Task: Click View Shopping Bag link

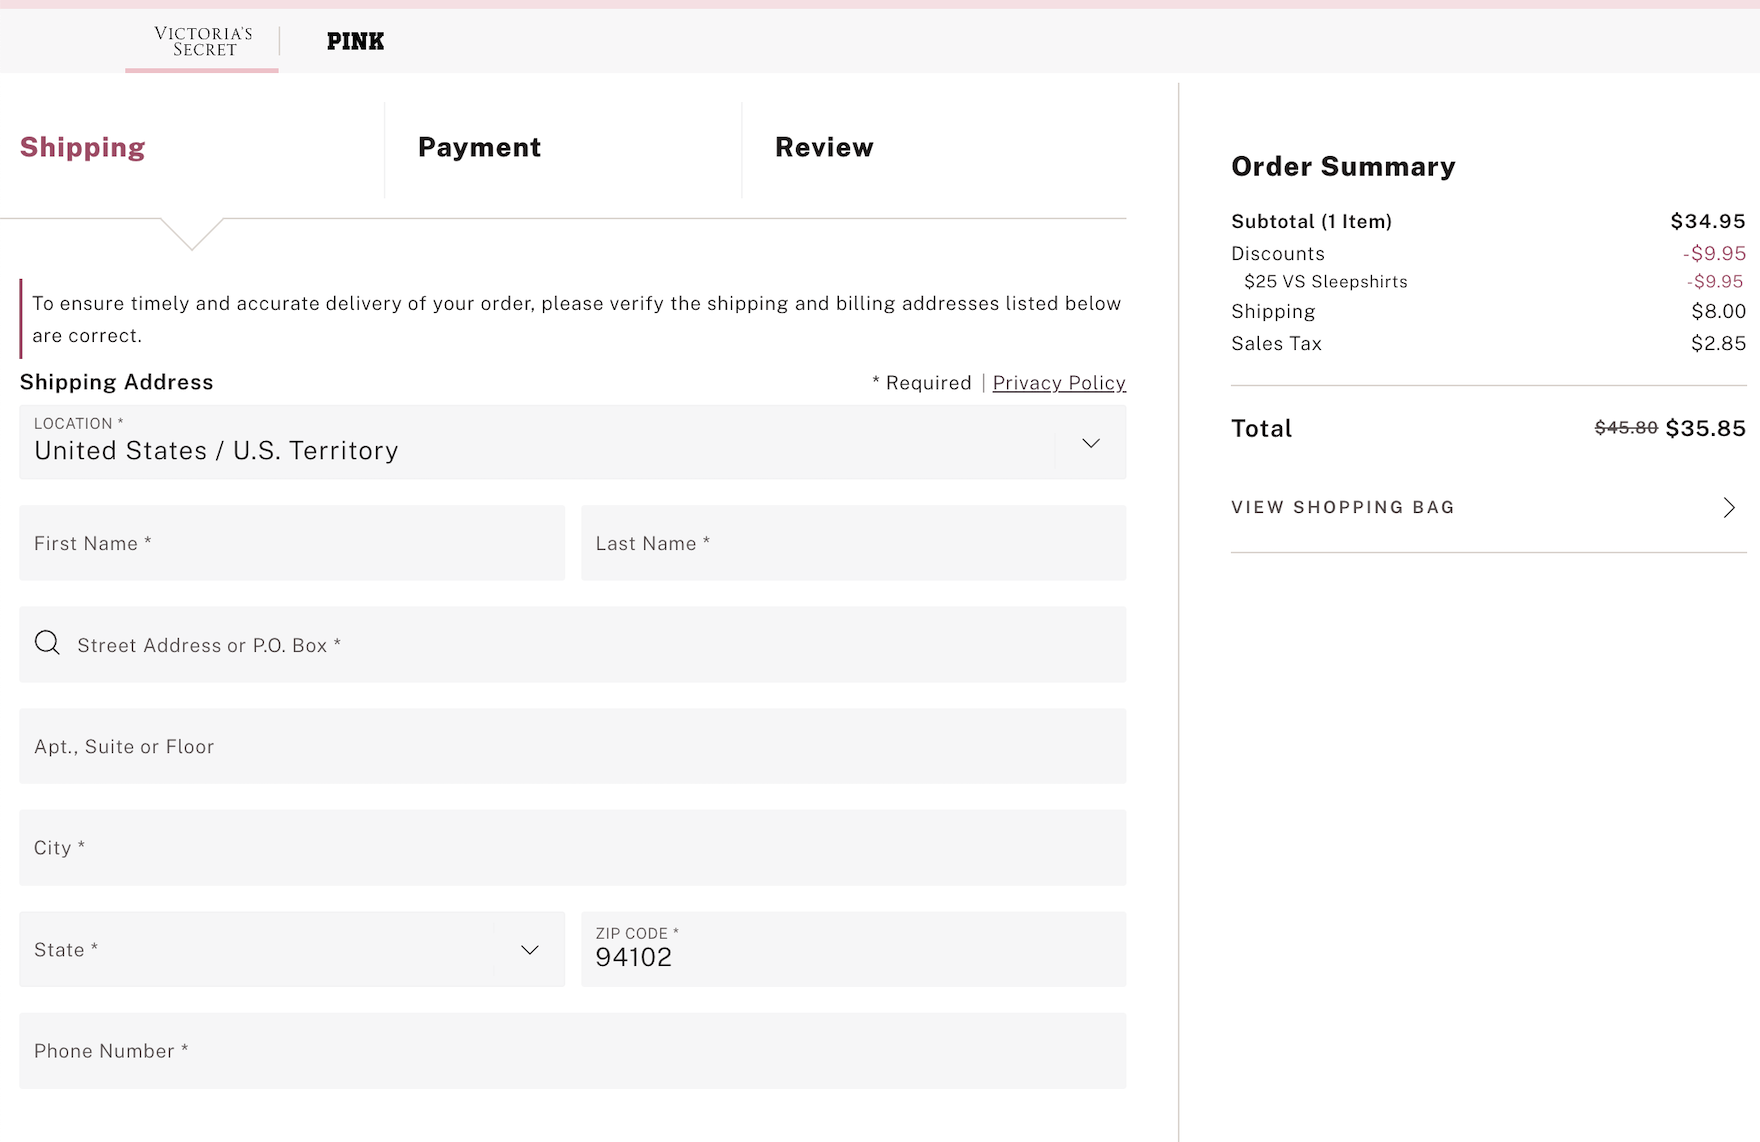Action: (x=1342, y=507)
